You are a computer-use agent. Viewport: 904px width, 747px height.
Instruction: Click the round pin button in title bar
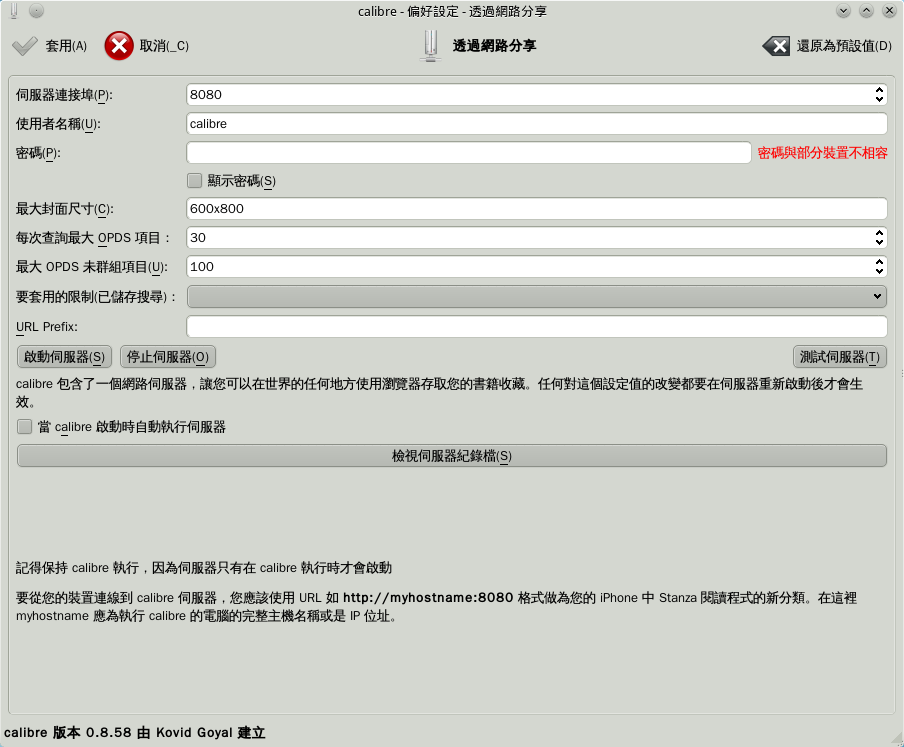36,10
